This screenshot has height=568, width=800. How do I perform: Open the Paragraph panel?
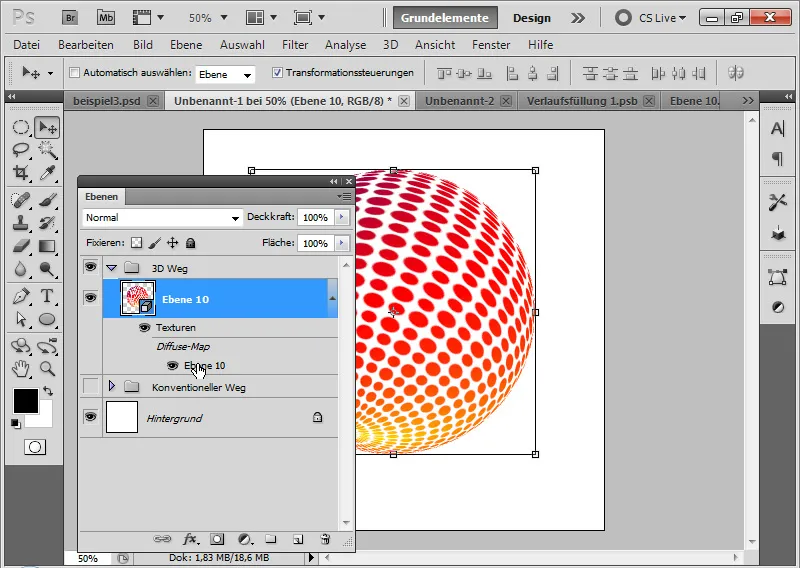coord(778,159)
